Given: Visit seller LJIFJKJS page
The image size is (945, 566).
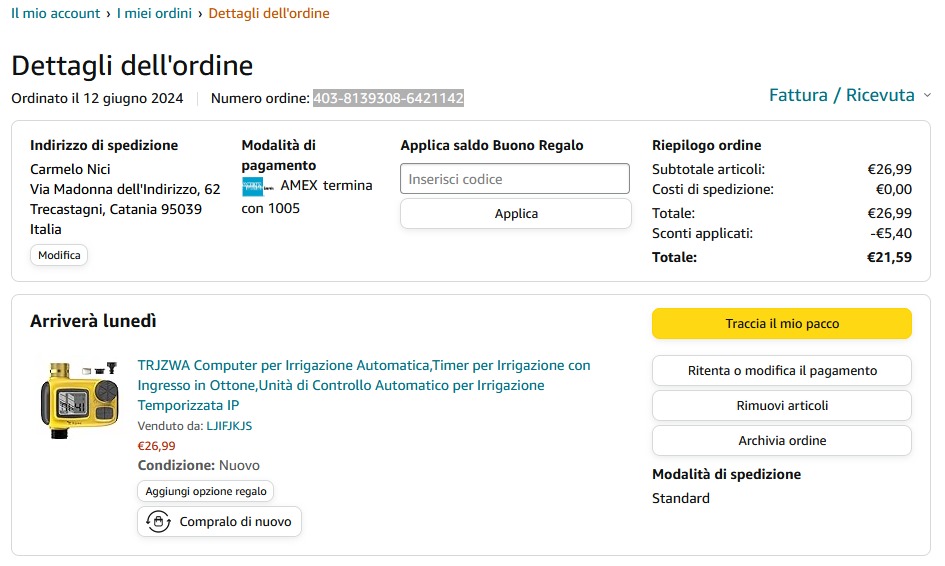Looking at the screenshot, I should click(229, 426).
